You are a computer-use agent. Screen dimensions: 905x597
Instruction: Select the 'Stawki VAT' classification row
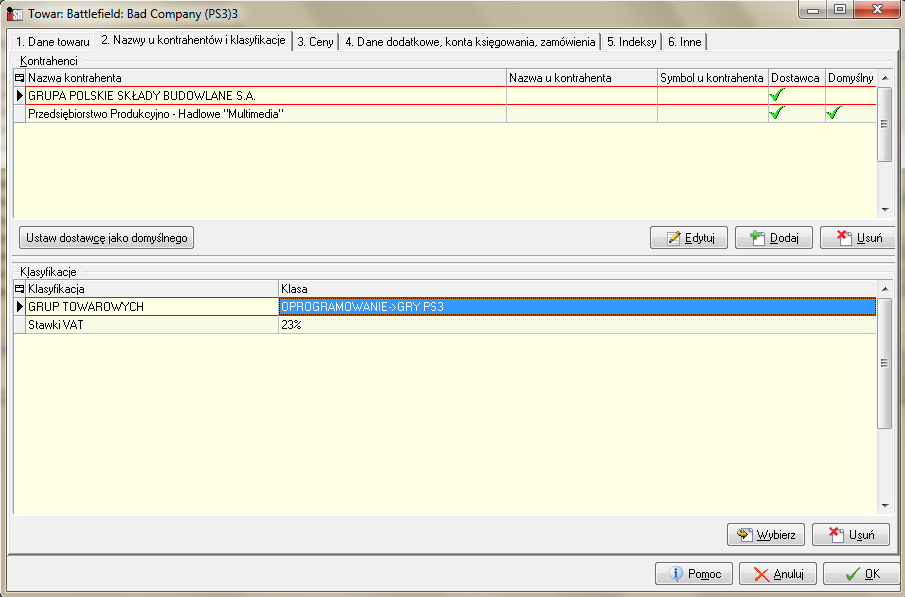coord(445,324)
